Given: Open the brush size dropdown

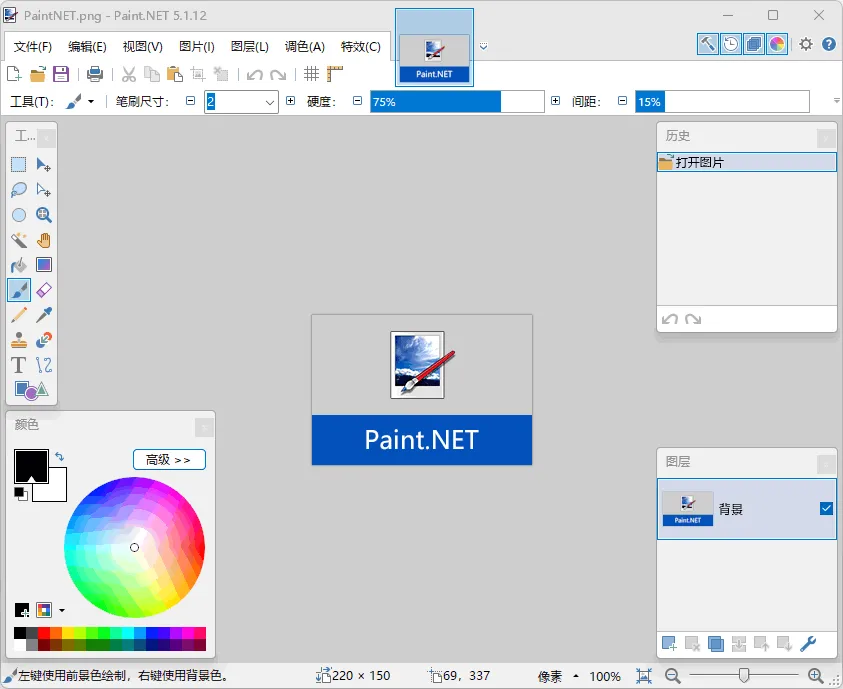Looking at the screenshot, I should (x=270, y=102).
